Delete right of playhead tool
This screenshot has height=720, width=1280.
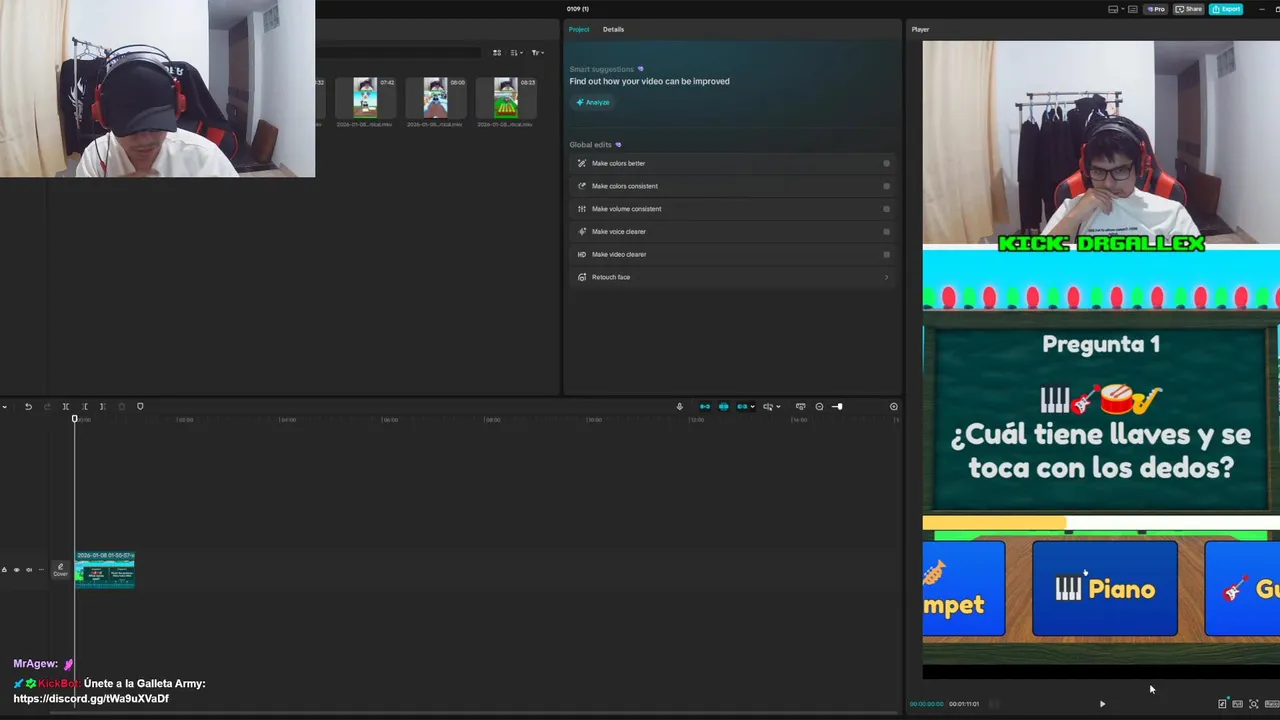[x=102, y=406]
